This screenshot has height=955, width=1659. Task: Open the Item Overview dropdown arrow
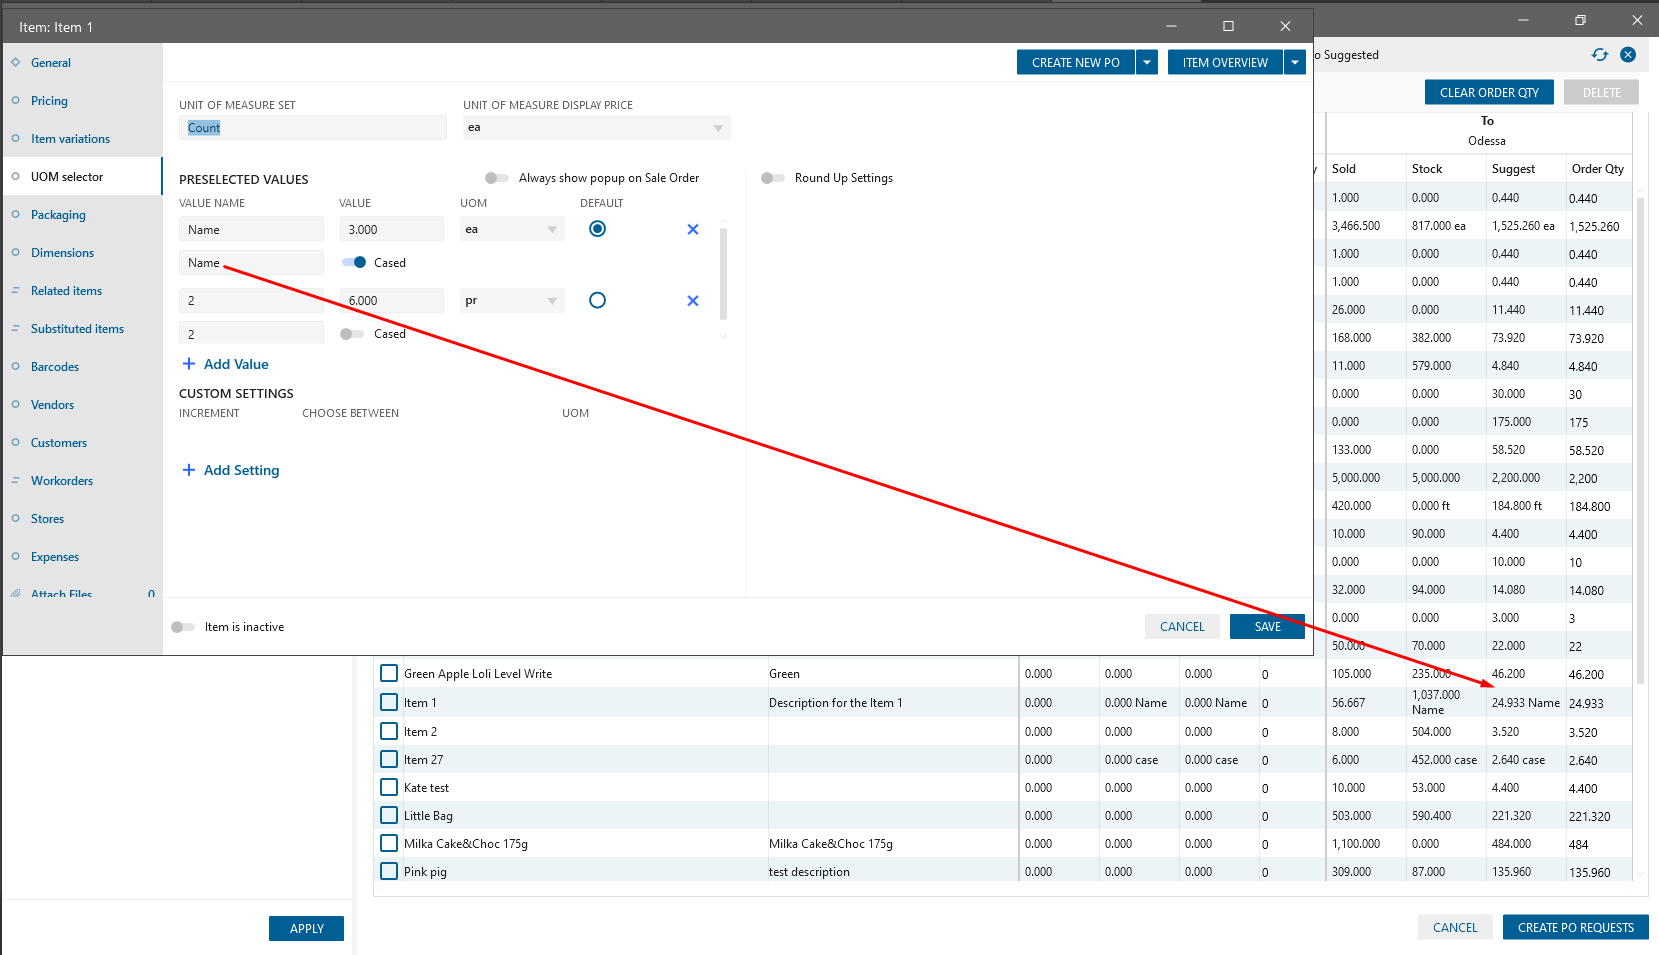point(1295,62)
